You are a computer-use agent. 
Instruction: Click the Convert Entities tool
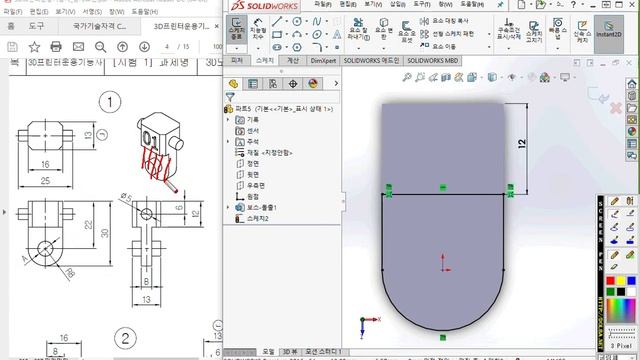pos(384,29)
